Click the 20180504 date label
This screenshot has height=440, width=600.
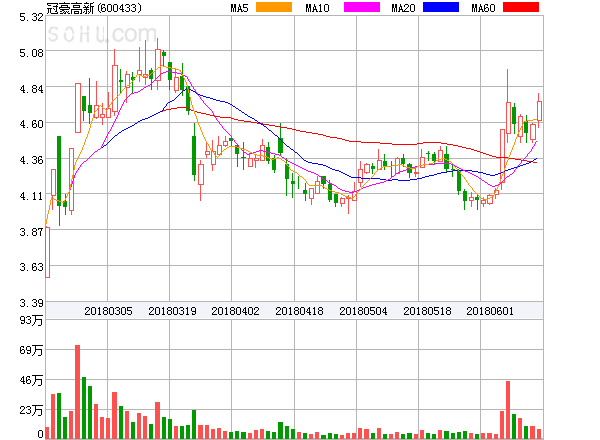click(363, 311)
